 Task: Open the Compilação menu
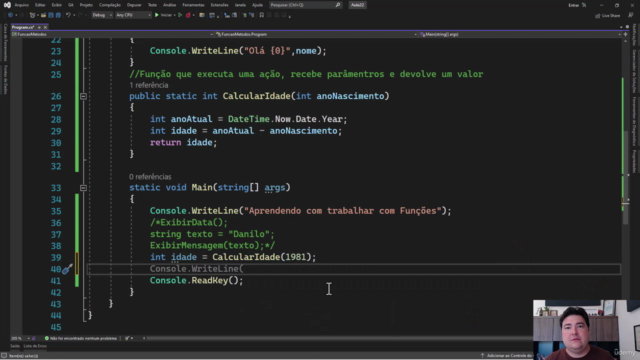pyautogui.click(x=110, y=5)
